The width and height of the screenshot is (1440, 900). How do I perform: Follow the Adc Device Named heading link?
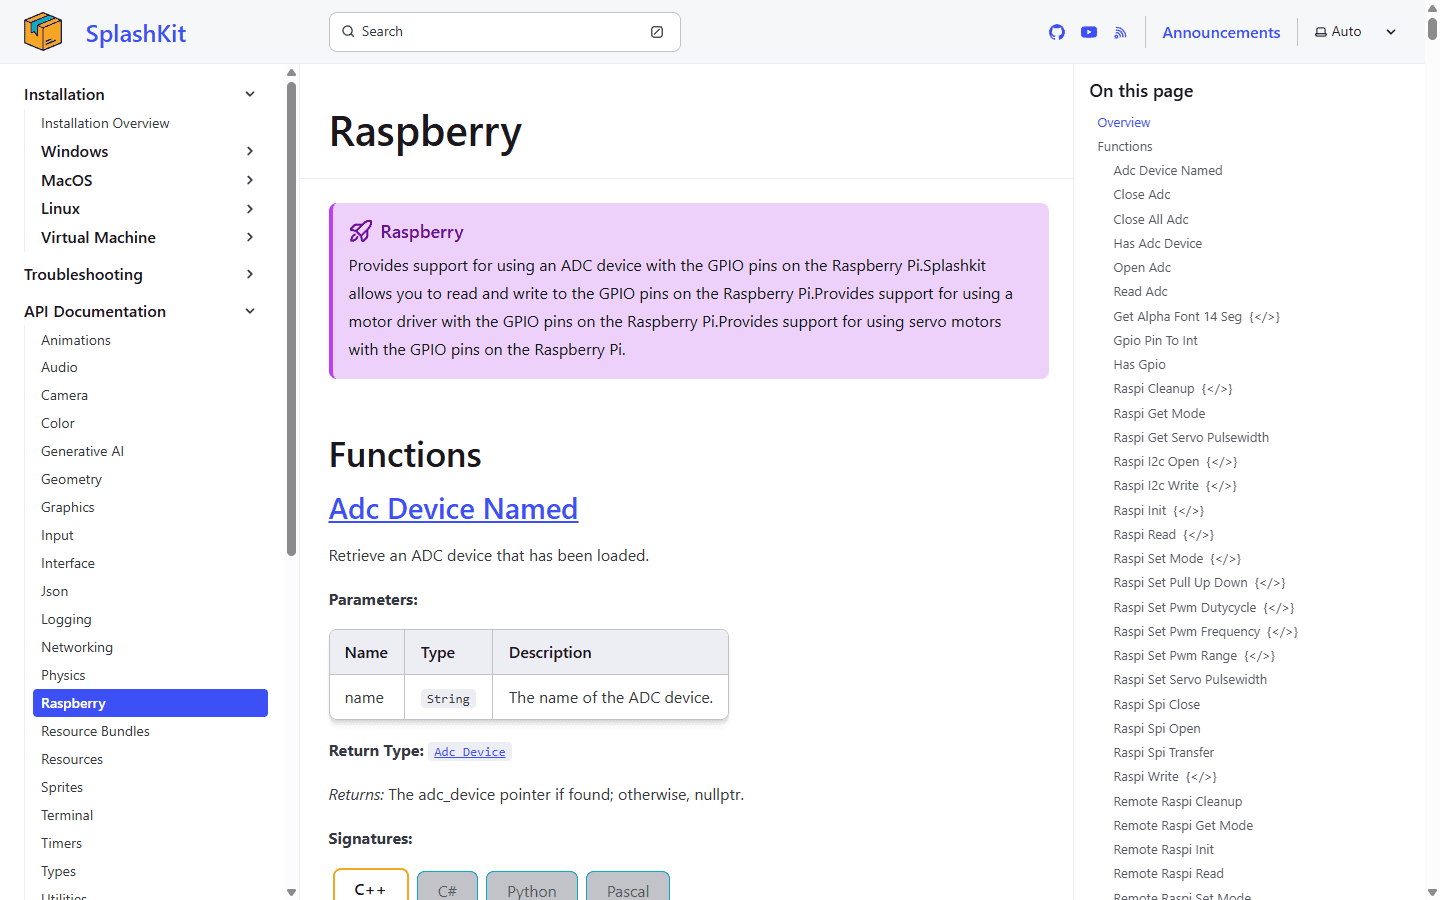click(453, 508)
